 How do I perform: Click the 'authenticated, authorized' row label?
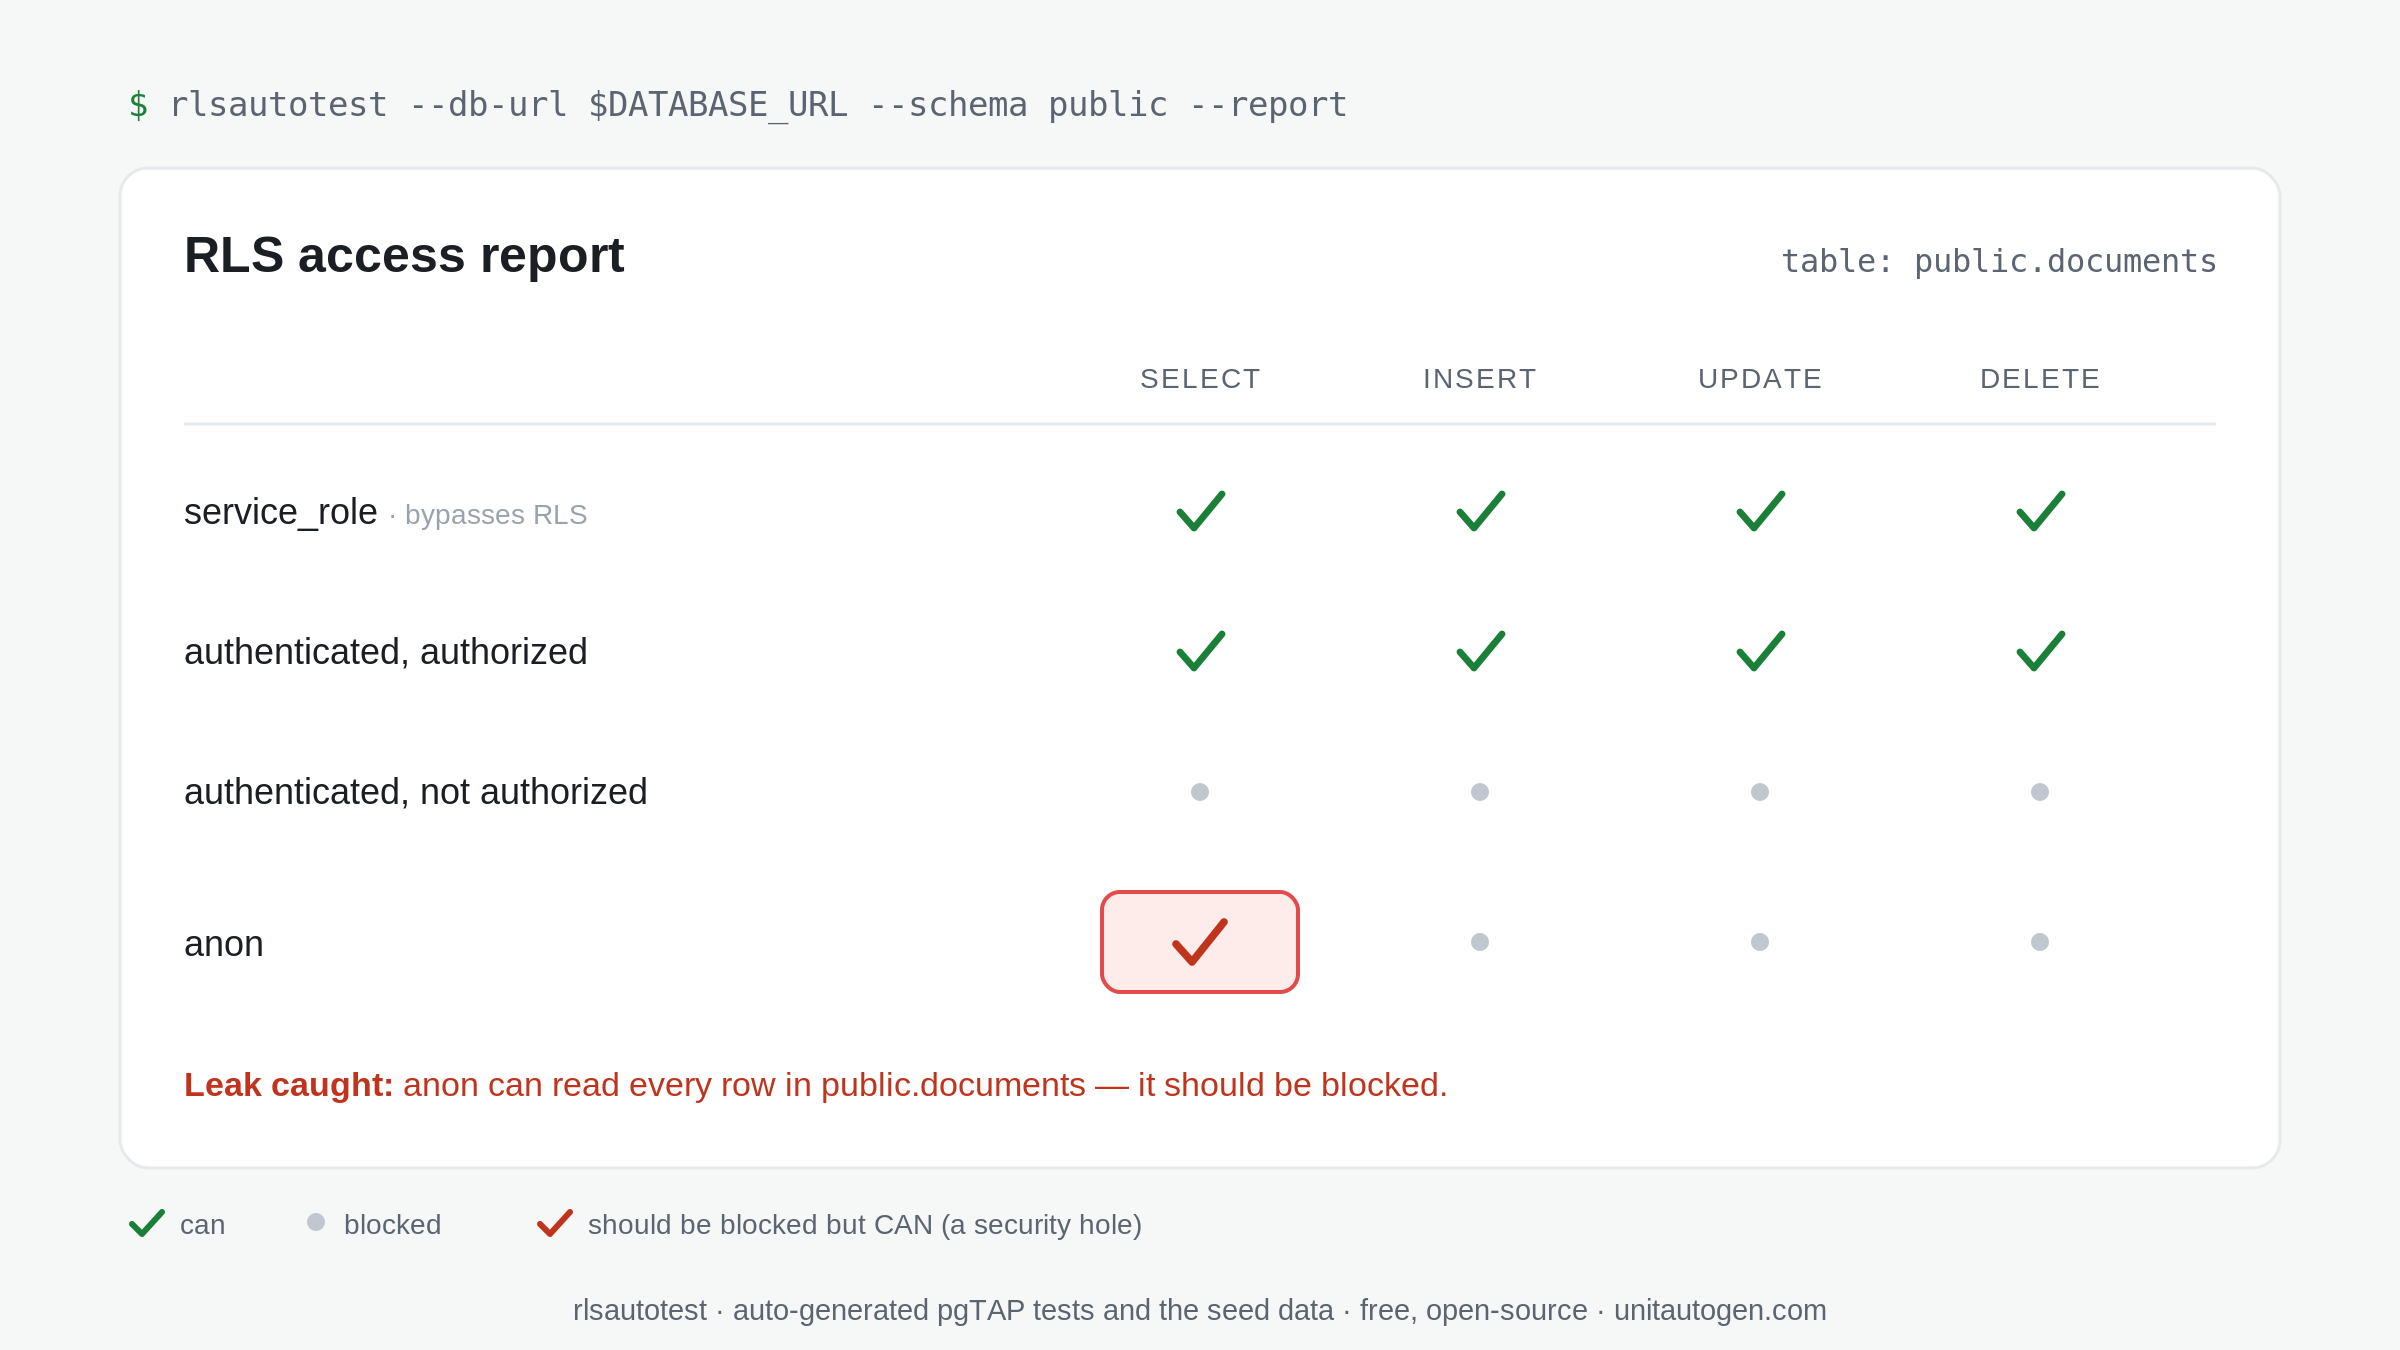[x=386, y=652]
